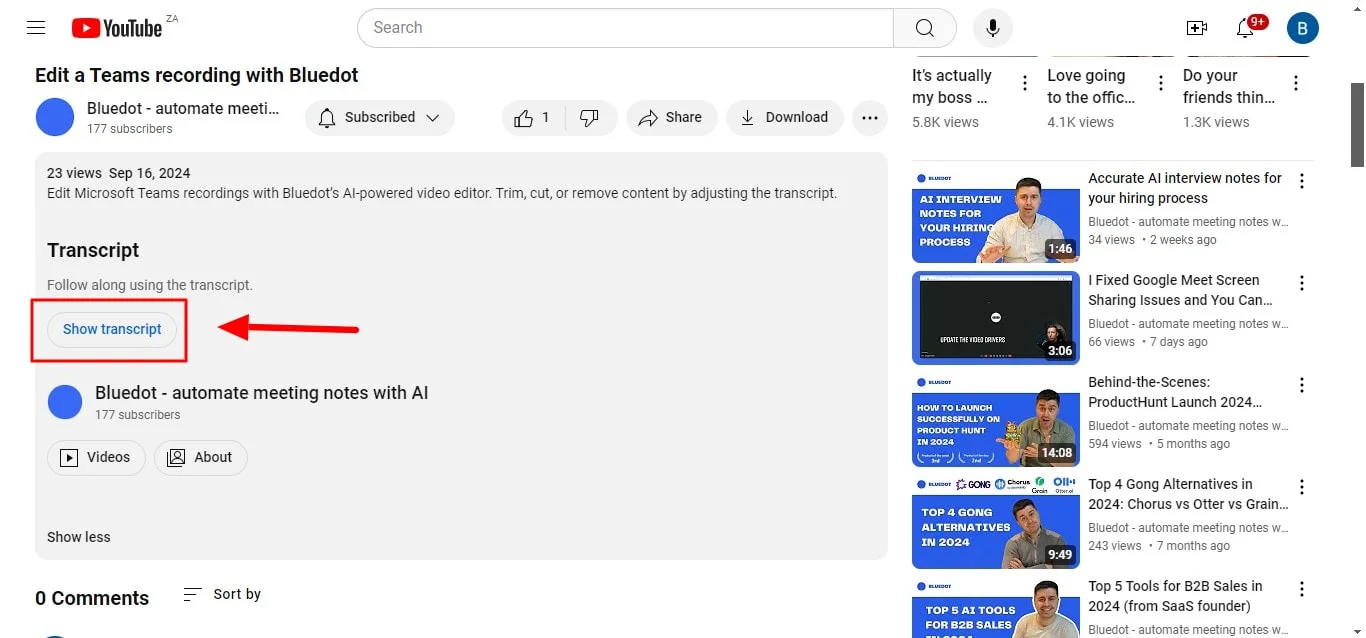Viewport: 1366px width, 638px height.
Task: Start voice search with microphone
Action: 992,28
